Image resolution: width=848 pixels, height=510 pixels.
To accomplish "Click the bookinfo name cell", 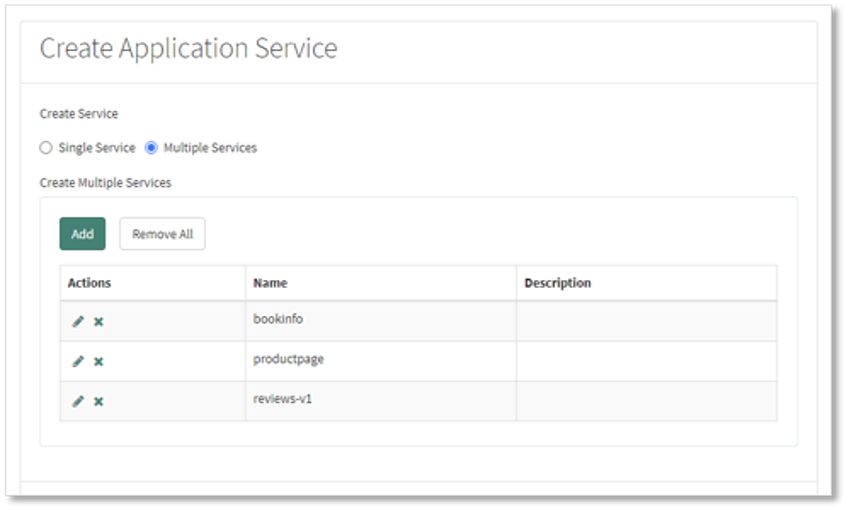I will click(x=381, y=321).
